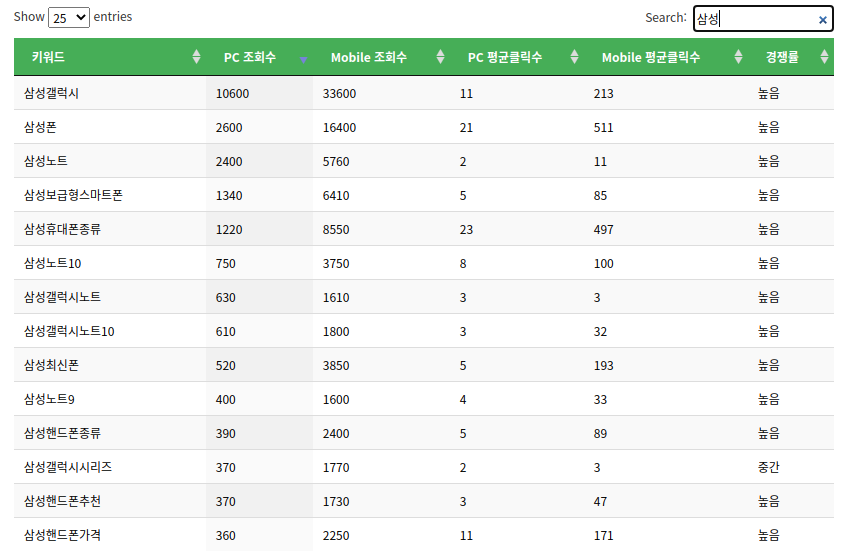Click Mobile 조회수 value 1600
This screenshot has height=551, width=841.
[x=336, y=400]
